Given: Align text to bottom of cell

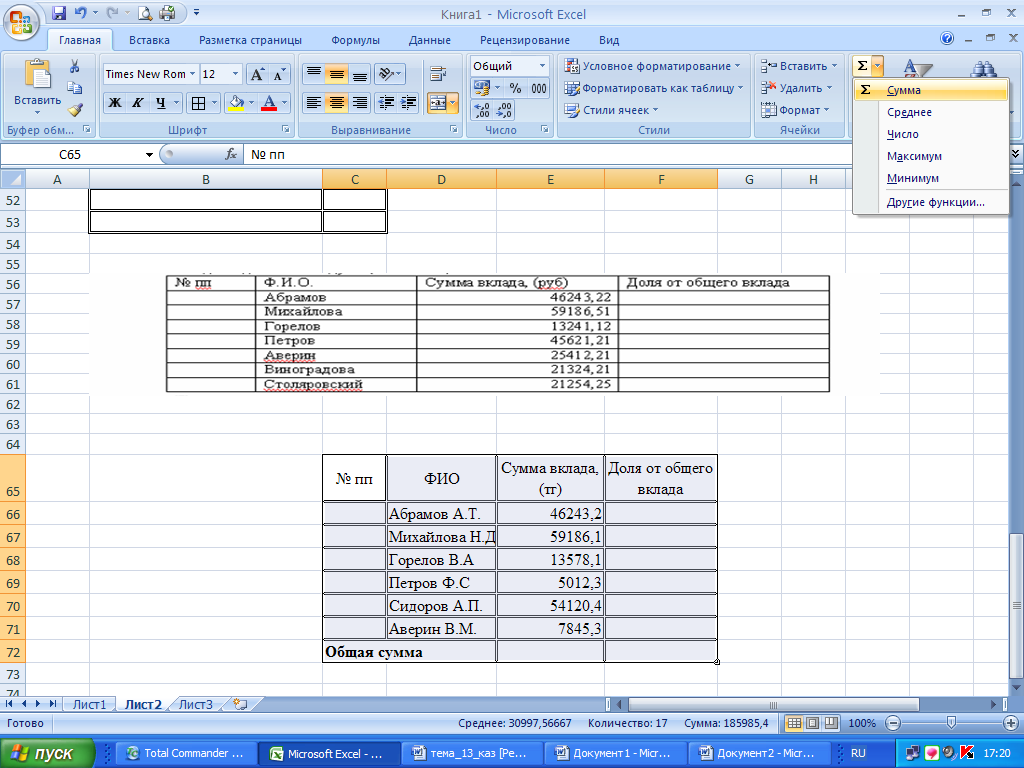Looking at the screenshot, I should [359, 74].
